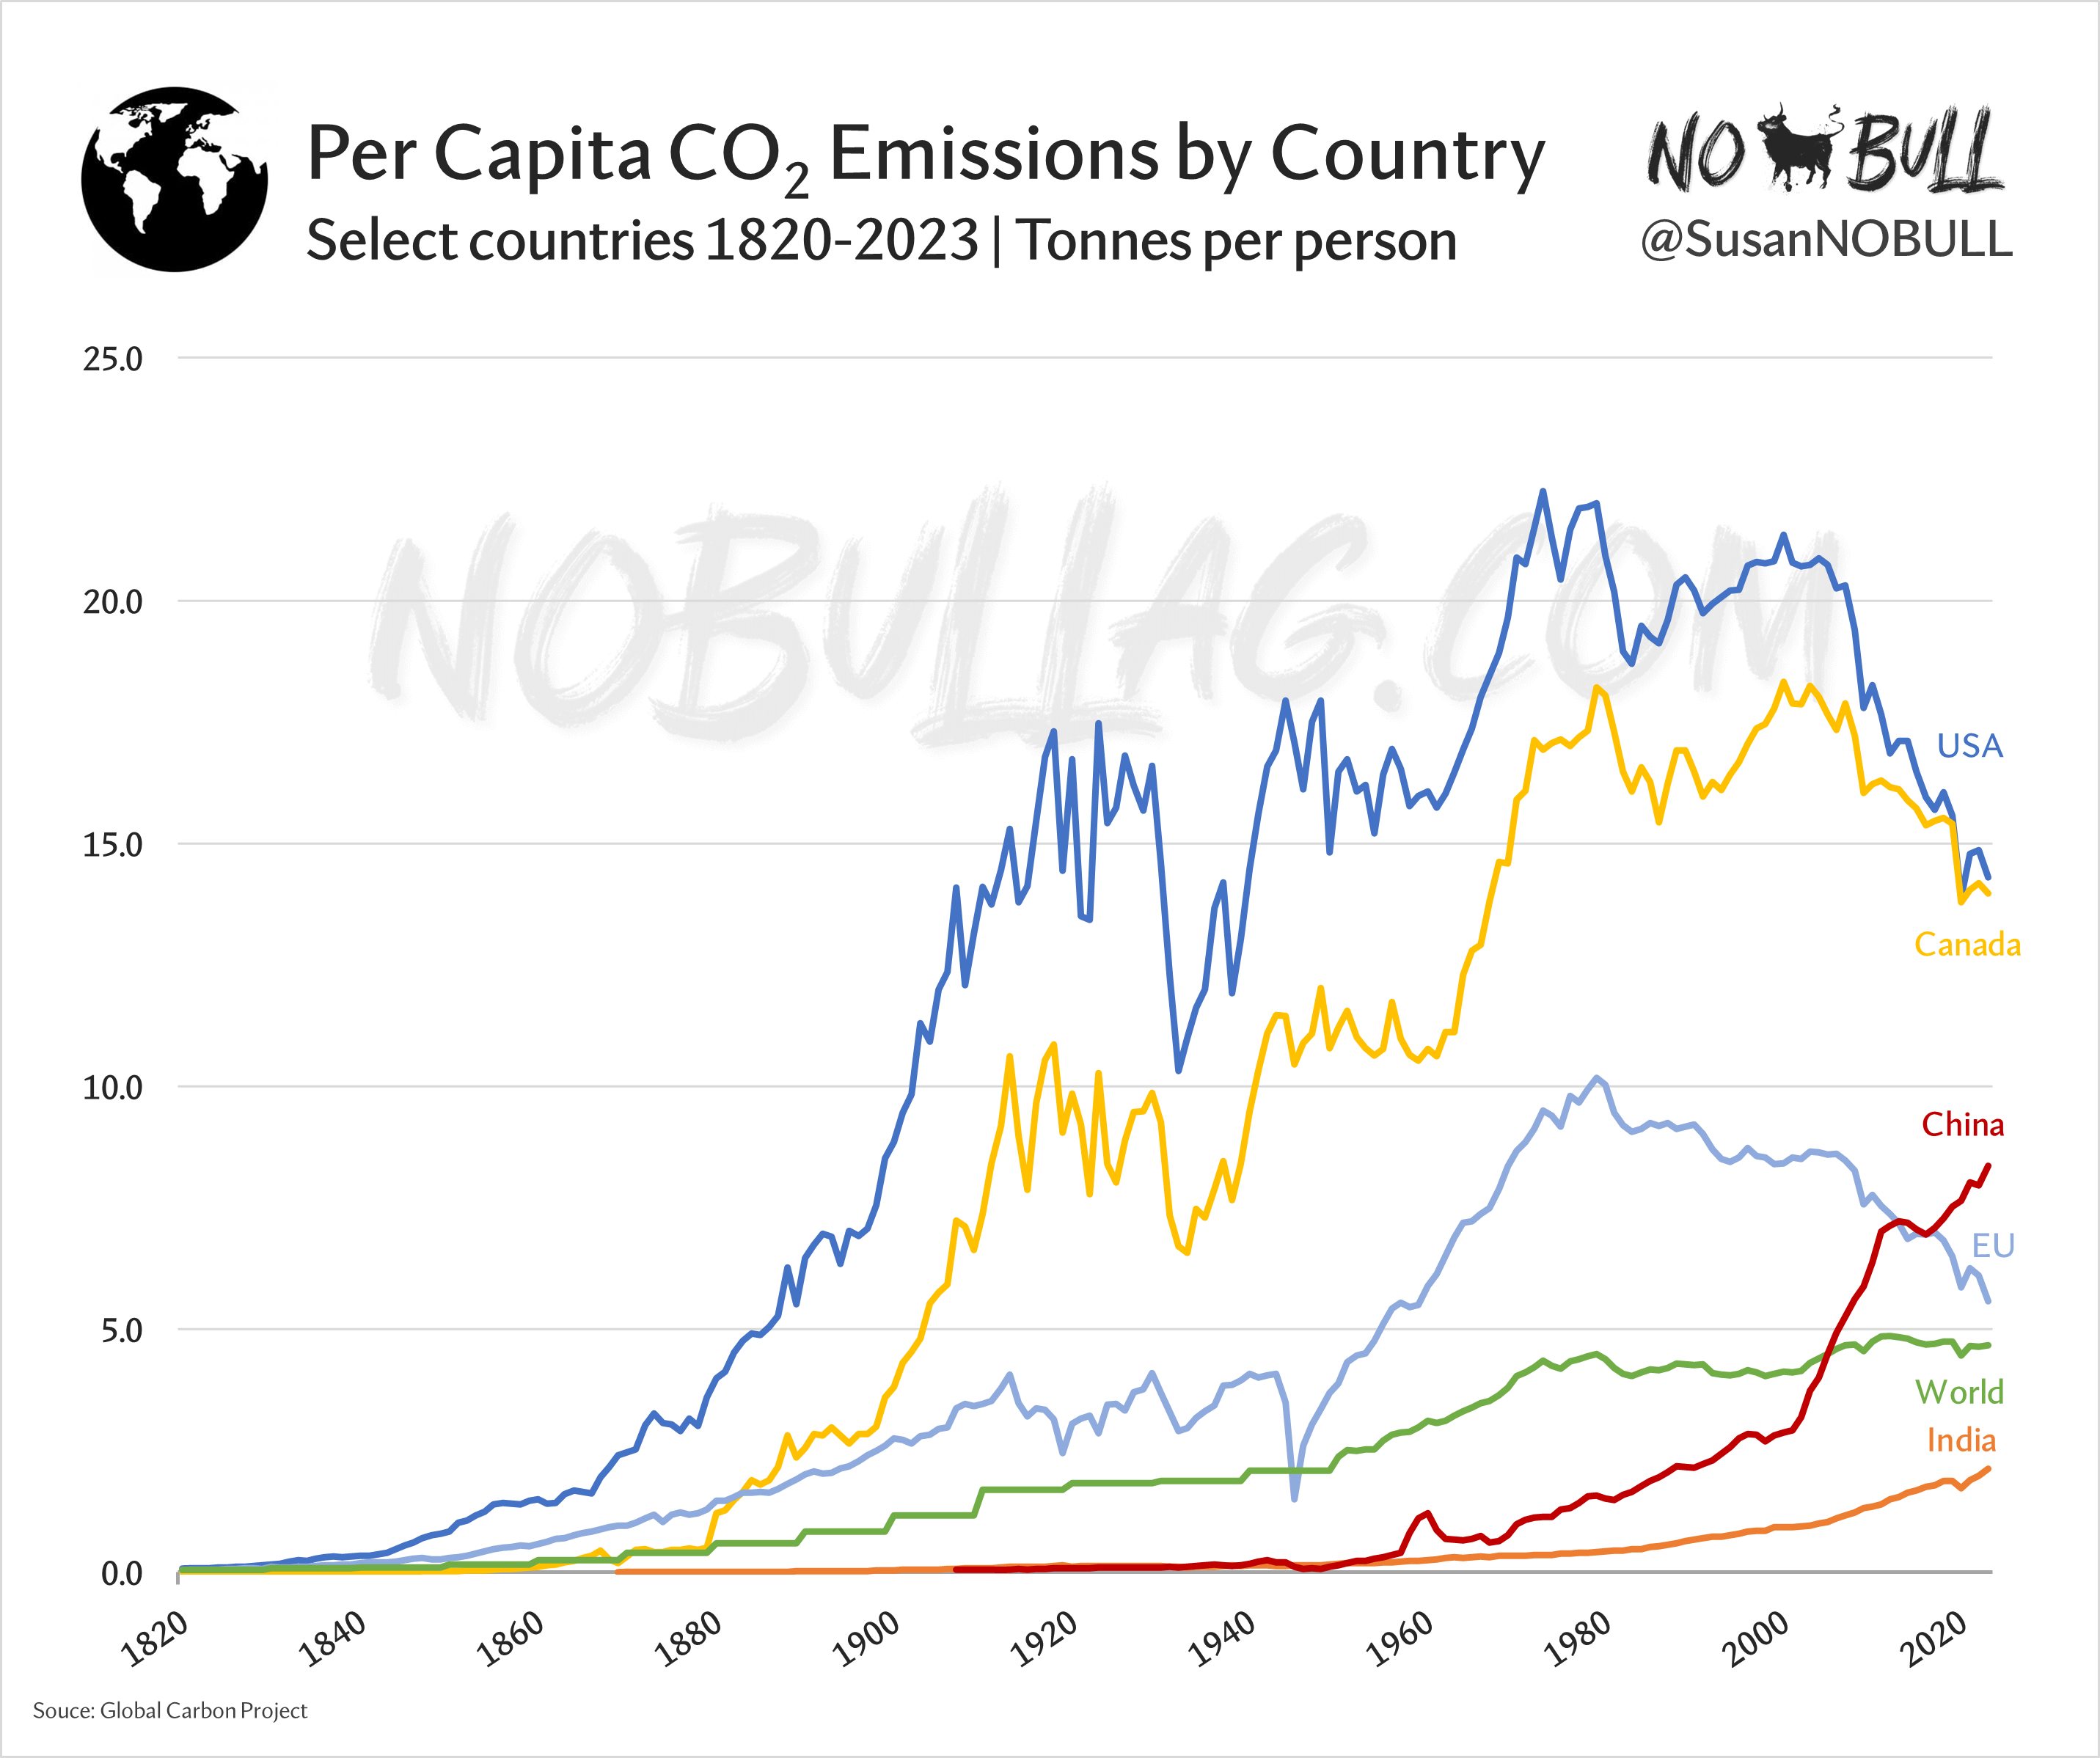This screenshot has width=2100, height=1758.
Task: Click the EU series label
Action: pos(1992,1245)
